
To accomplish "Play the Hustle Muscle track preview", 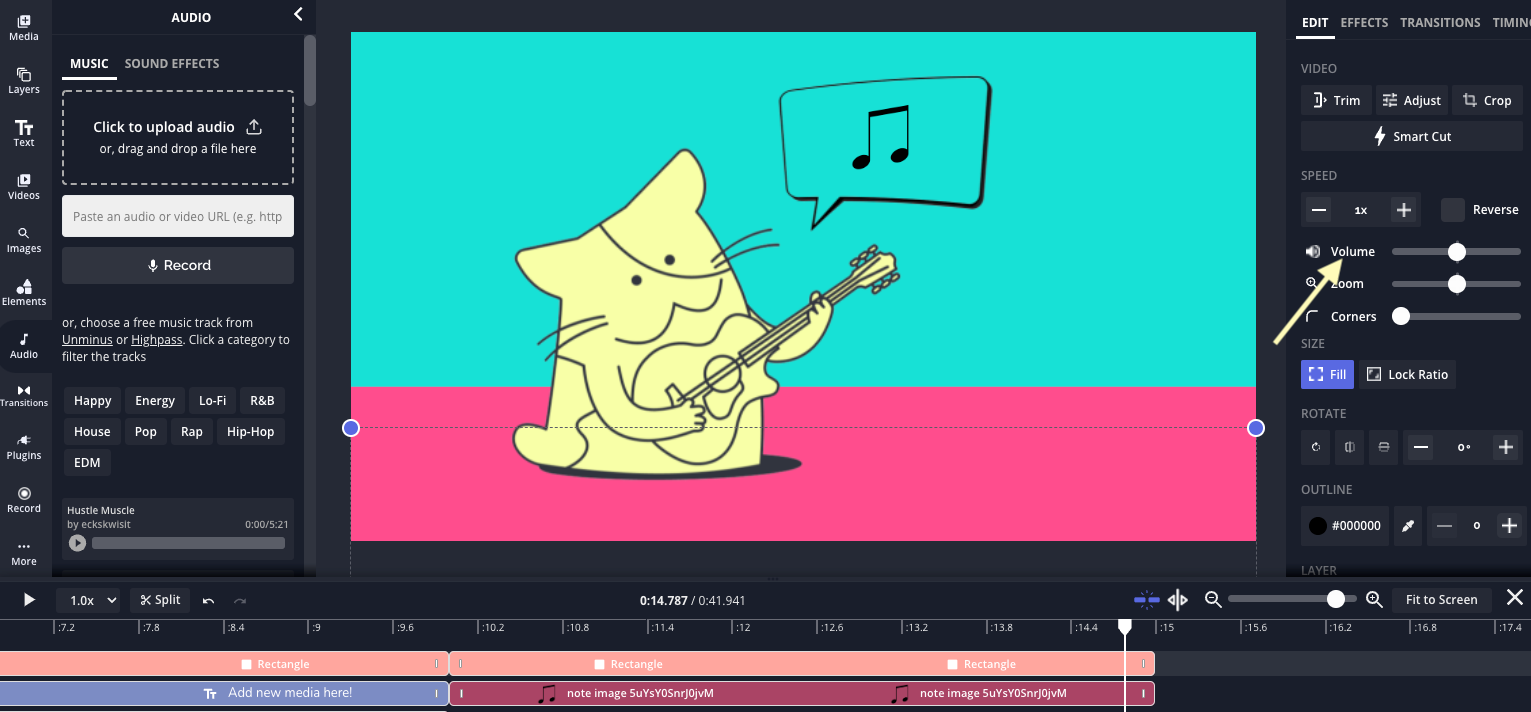I will [77, 543].
